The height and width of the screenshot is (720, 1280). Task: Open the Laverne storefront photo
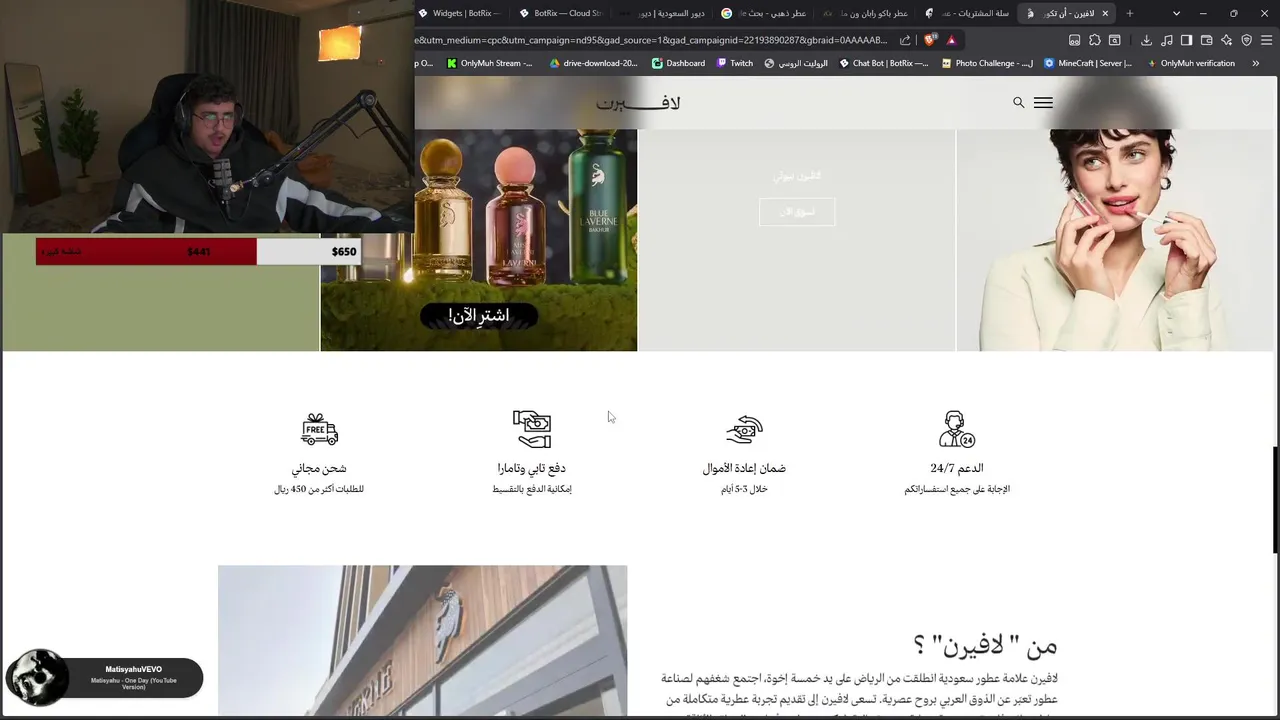[x=422, y=641]
